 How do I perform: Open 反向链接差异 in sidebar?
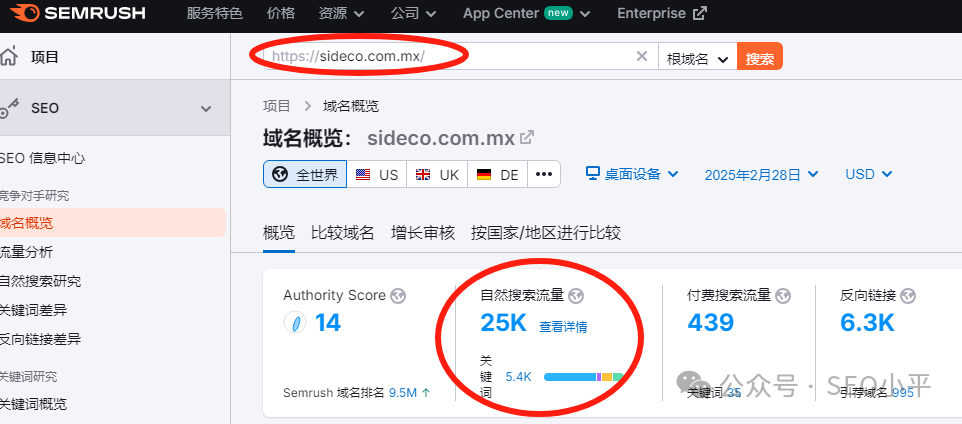(40, 339)
